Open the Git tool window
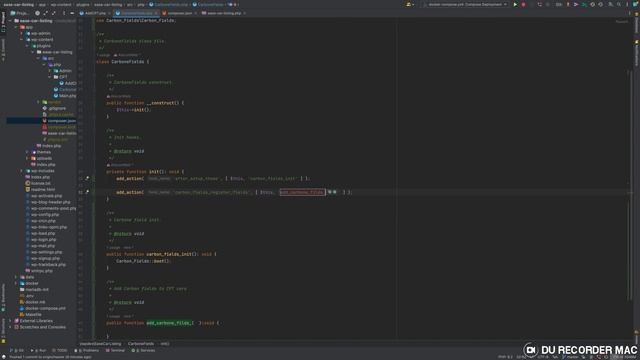This screenshot has height=360, width=640. tap(17, 350)
